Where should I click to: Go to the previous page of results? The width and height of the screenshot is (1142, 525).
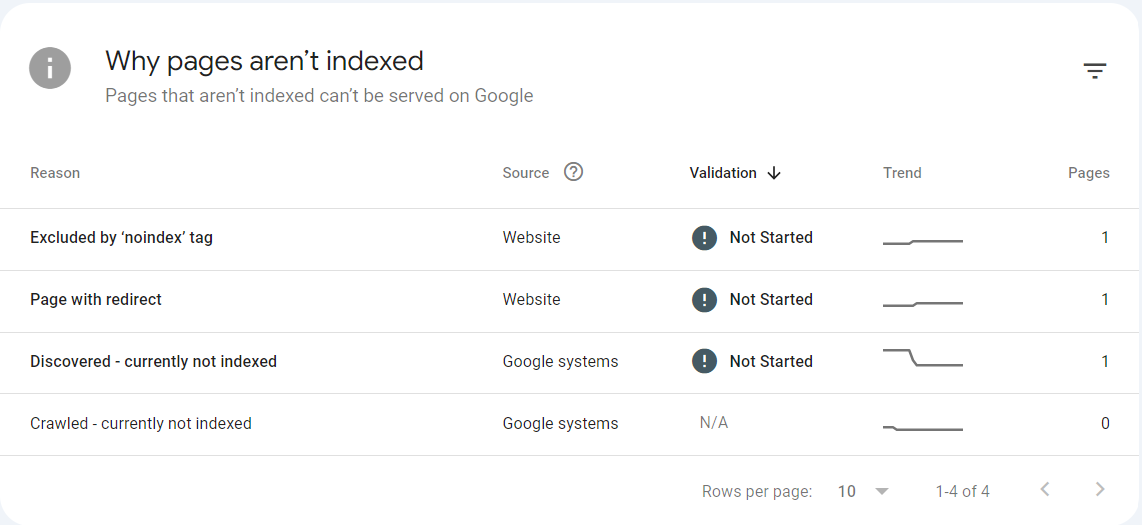[x=1045, y=489]
